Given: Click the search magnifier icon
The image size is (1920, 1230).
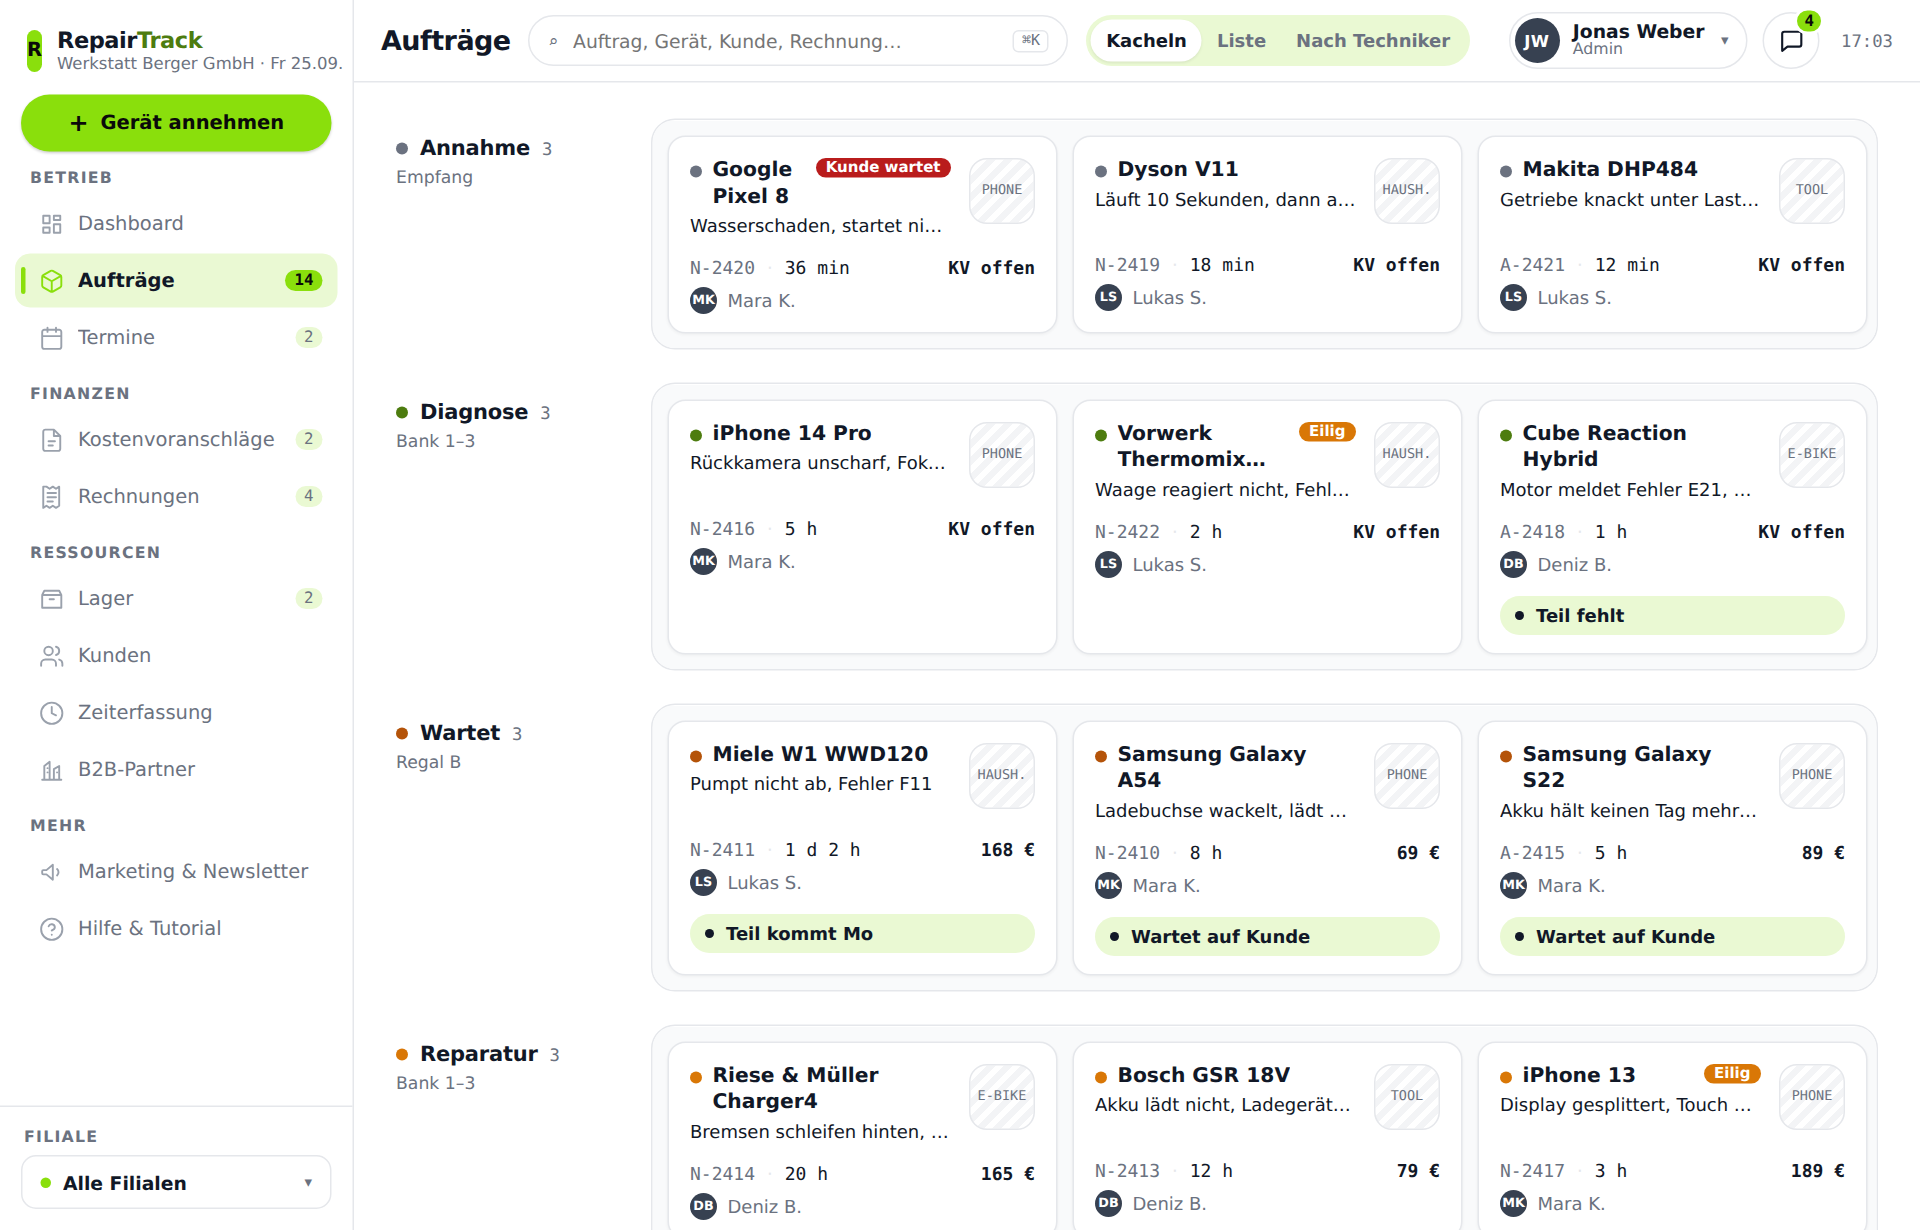Looking at the screenshot, I should pyautogui.click(x=553, y=41).
